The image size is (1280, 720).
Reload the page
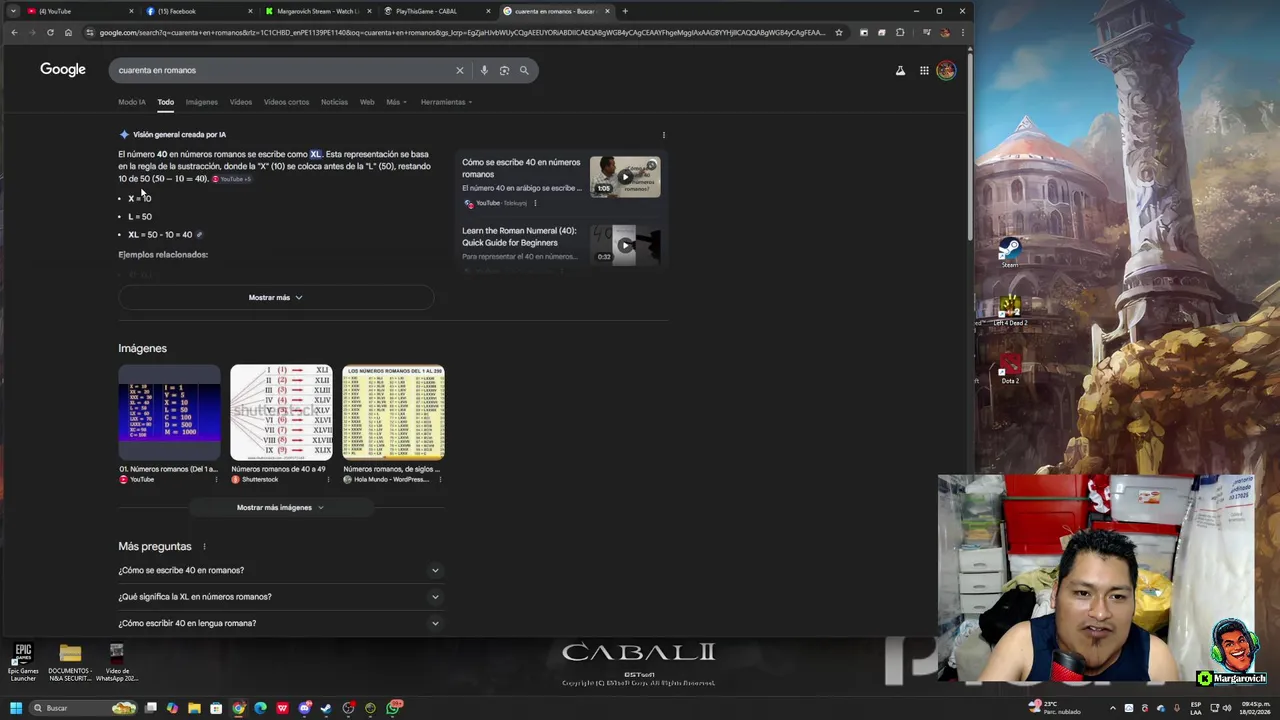tap(50, 32)
